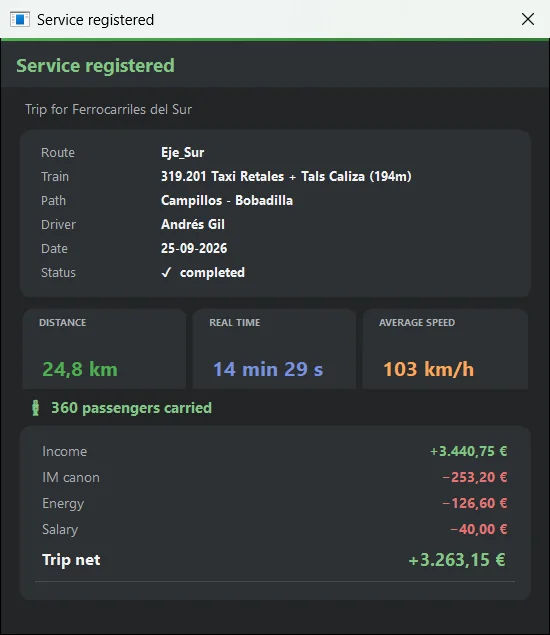The width and height of the screenshot is (550, 635).
Task: Click the real time value '14 min 29 s'
Action: 268,369
